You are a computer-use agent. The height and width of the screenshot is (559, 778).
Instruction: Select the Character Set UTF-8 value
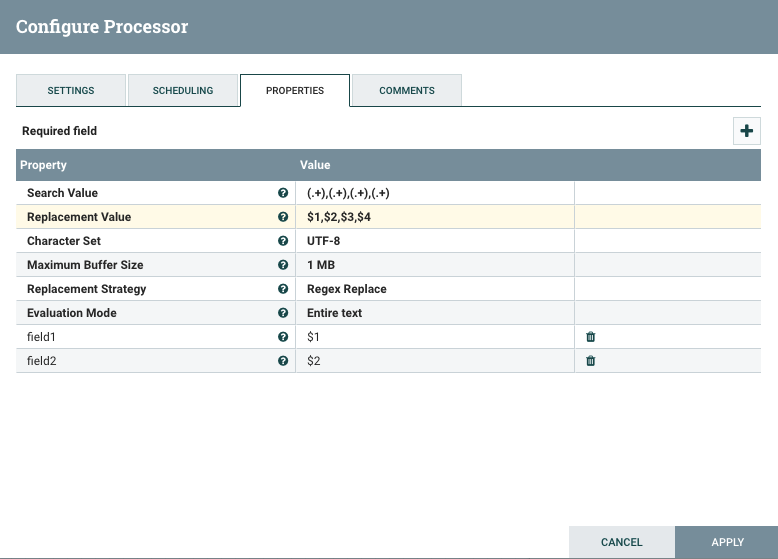pos(434,241)
